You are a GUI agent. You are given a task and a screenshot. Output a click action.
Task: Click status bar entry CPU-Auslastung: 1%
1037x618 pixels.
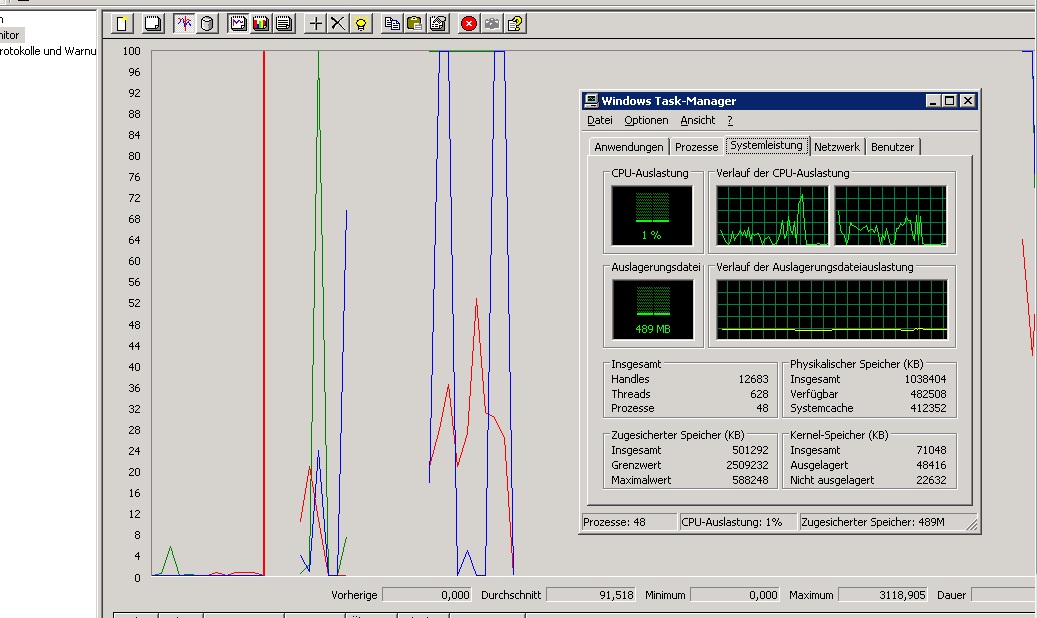point(738,522)
